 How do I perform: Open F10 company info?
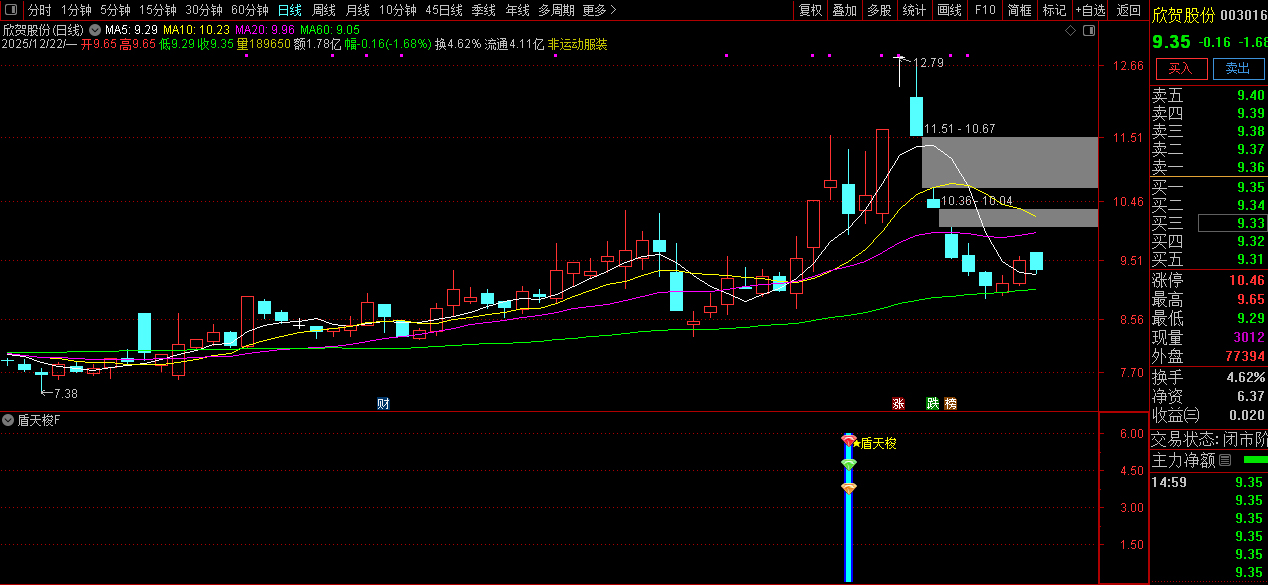point(985,10)
